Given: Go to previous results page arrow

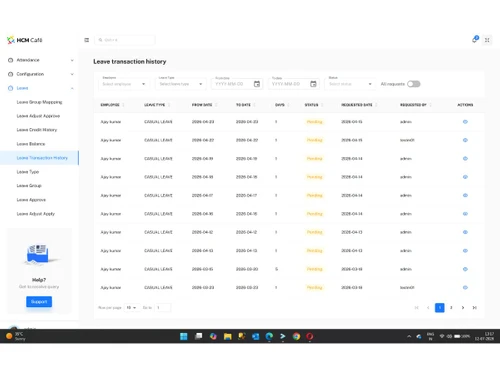Looking at the screenshot, I should tap(428, 308).
